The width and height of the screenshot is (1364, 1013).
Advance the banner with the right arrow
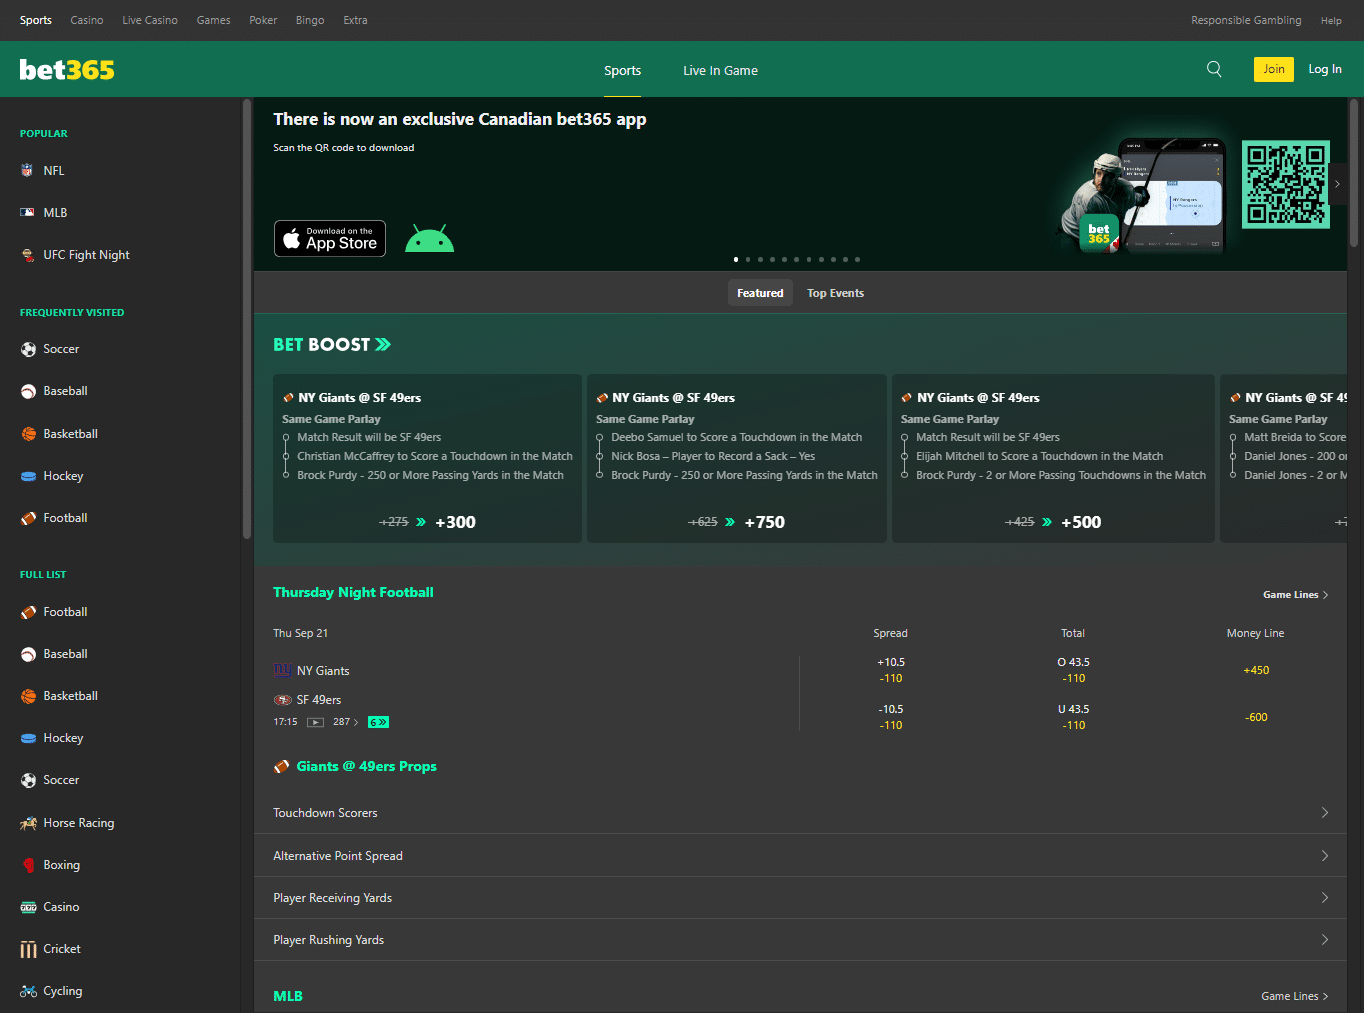[x=1337, y=184]
